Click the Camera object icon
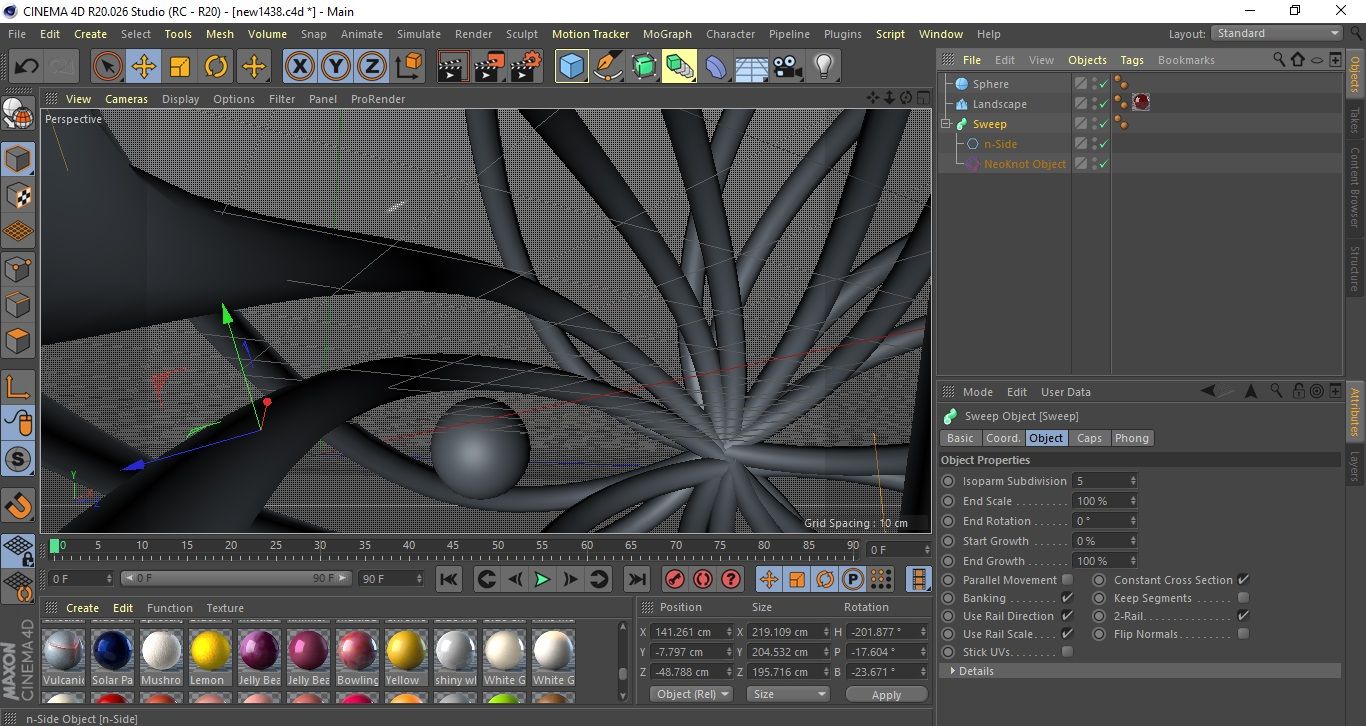 point(788,67)
